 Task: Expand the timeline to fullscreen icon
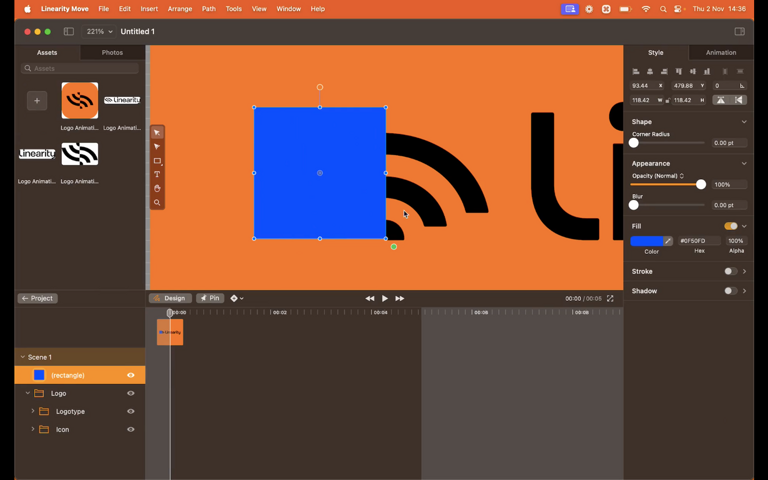(x=610, y=298)
